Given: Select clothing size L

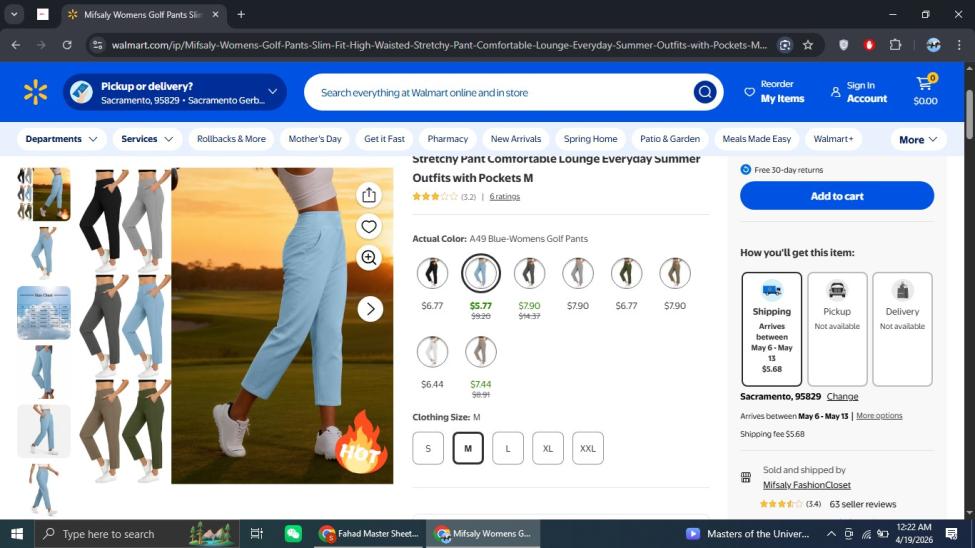Looking at the screenshot, I should (x=507, y=448).
